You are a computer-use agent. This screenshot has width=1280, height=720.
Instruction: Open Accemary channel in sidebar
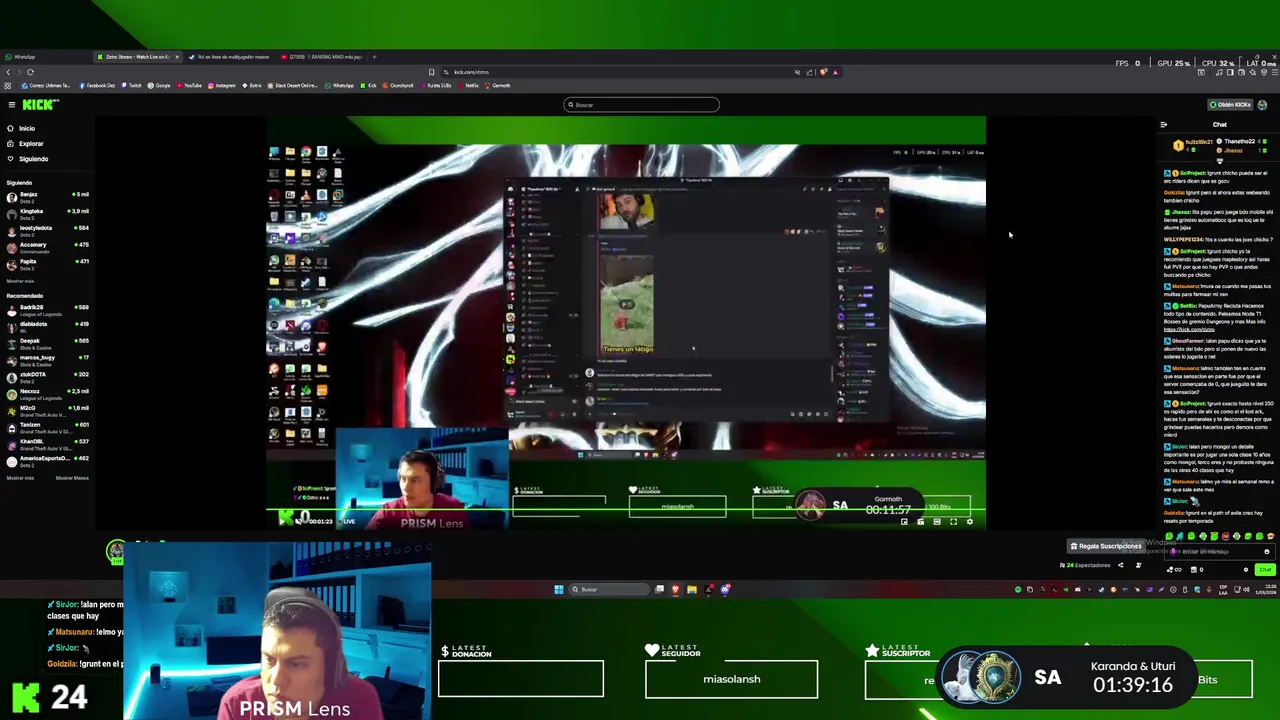(46, 246)
